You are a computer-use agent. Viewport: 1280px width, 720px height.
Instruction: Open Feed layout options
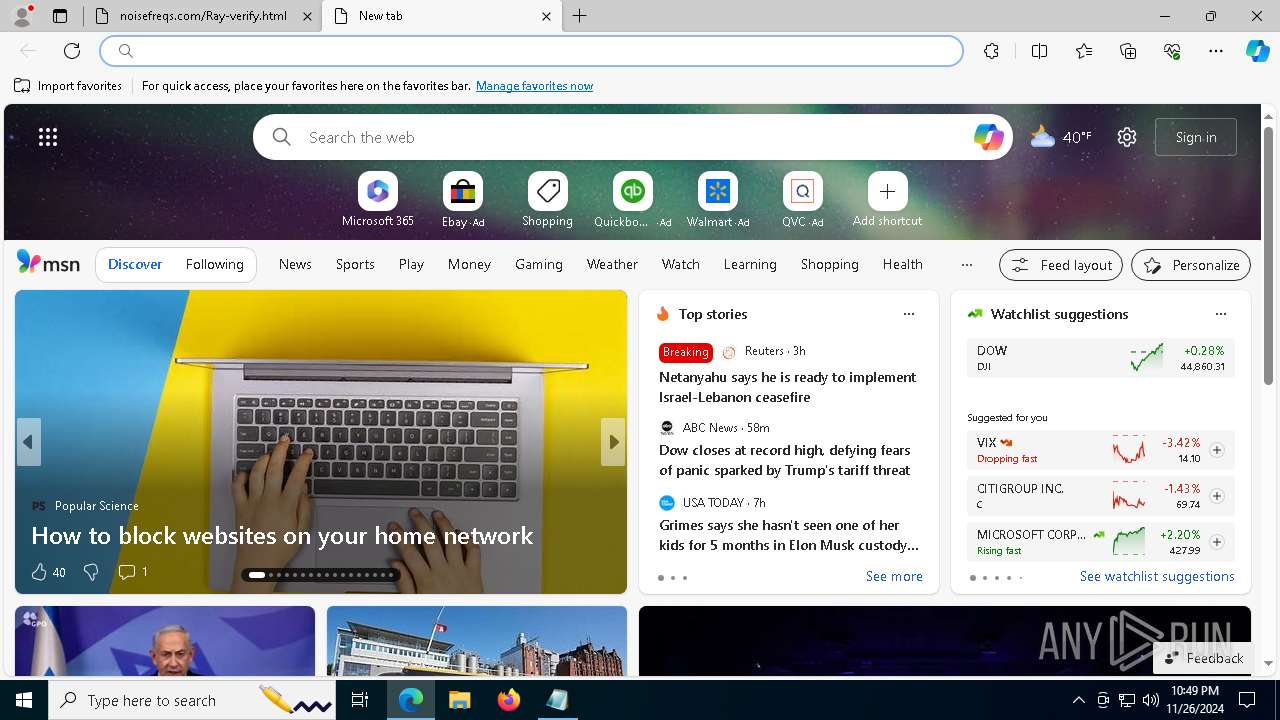[x=1061, y=265]
